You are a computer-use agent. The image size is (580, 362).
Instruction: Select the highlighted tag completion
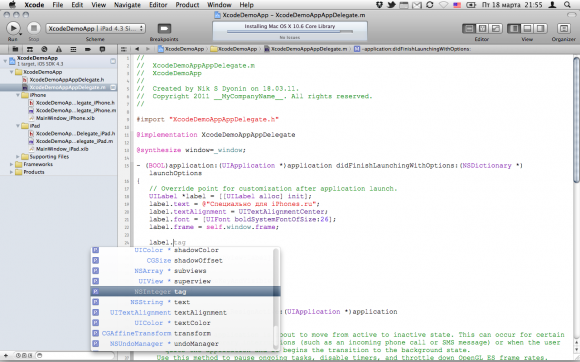click(185, 291)
